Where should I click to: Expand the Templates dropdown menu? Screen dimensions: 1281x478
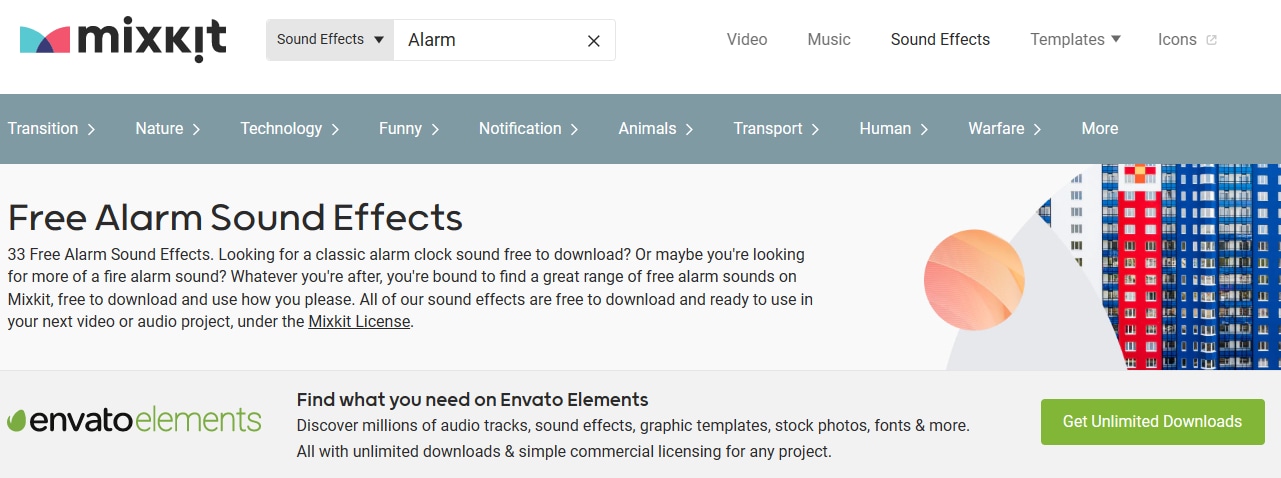(1075, 40)
